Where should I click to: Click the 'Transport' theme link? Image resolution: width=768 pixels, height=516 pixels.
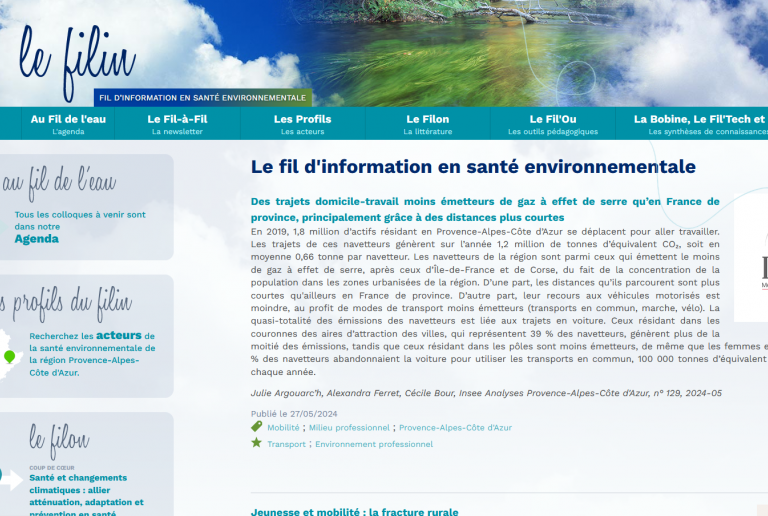coord(286,444)
